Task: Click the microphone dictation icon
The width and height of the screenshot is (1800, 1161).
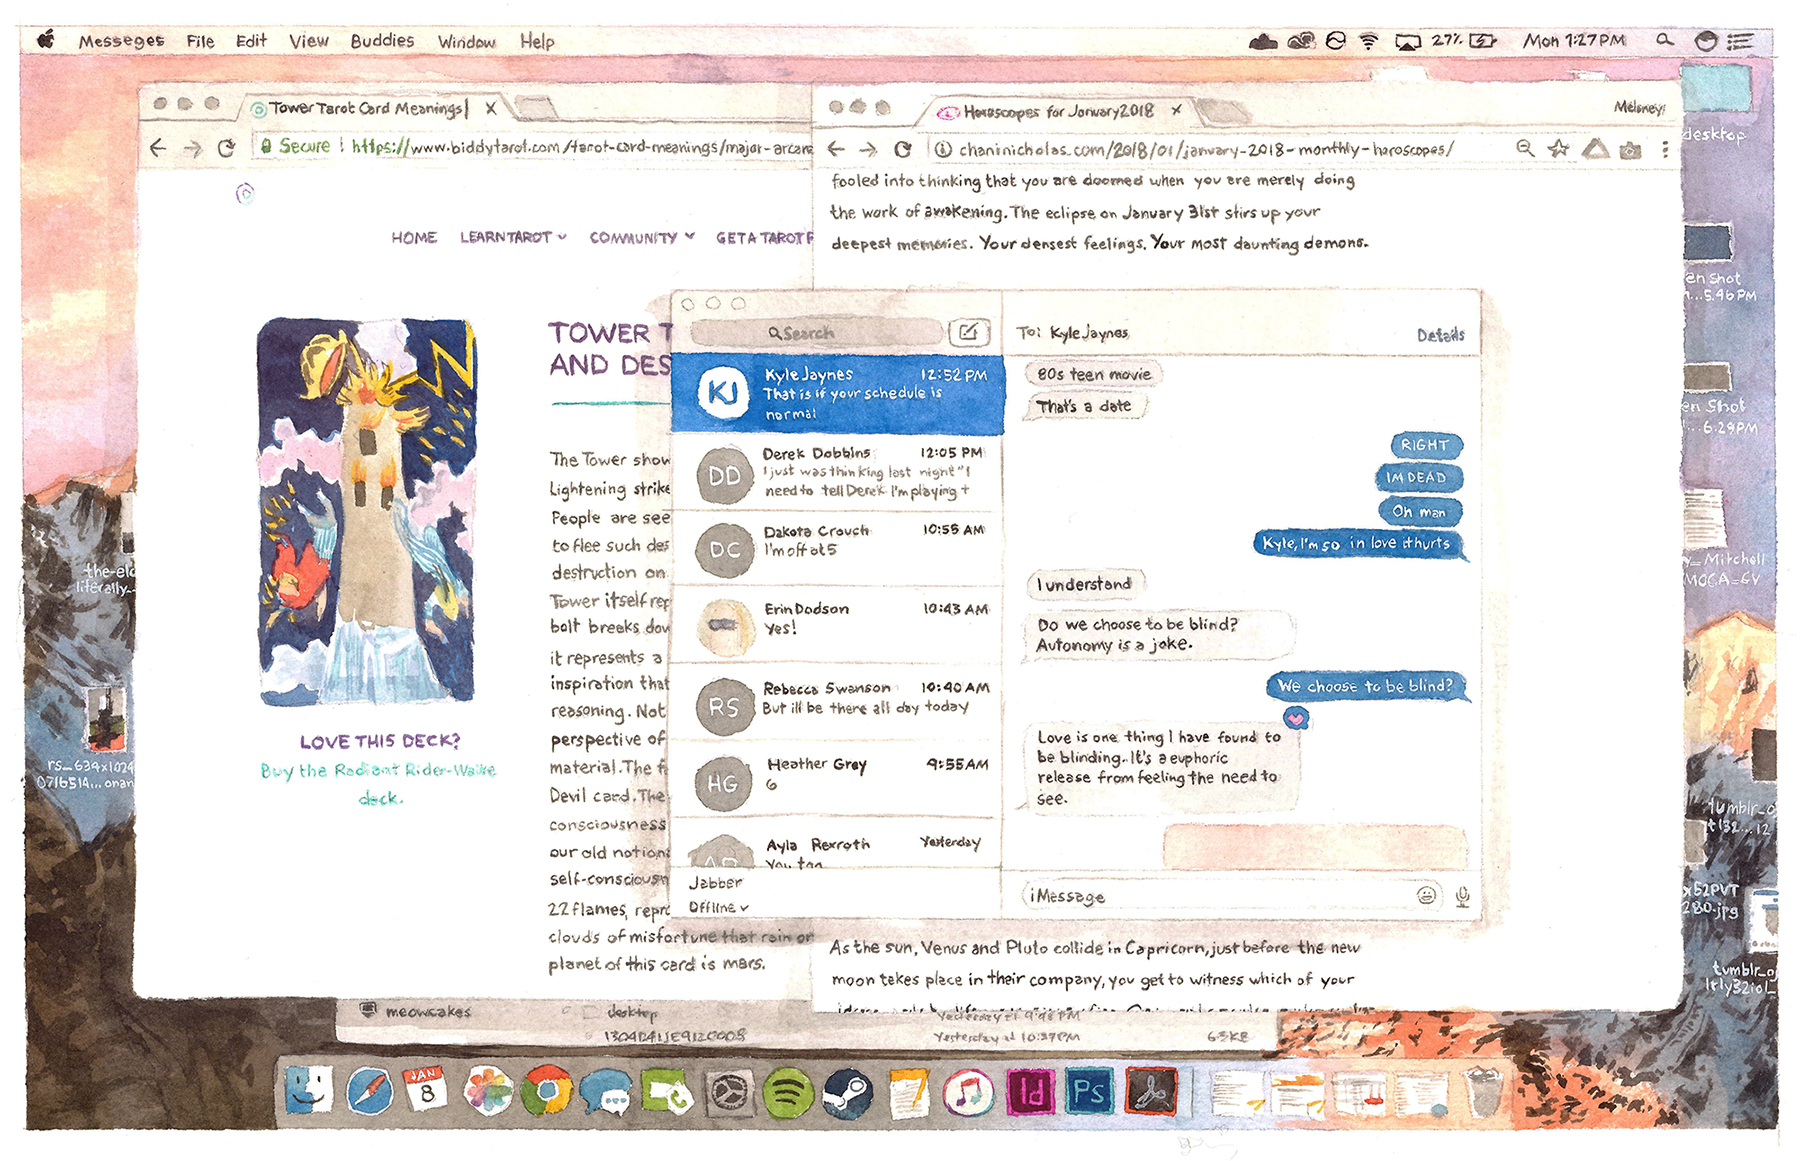Action: click(1462, 896)
